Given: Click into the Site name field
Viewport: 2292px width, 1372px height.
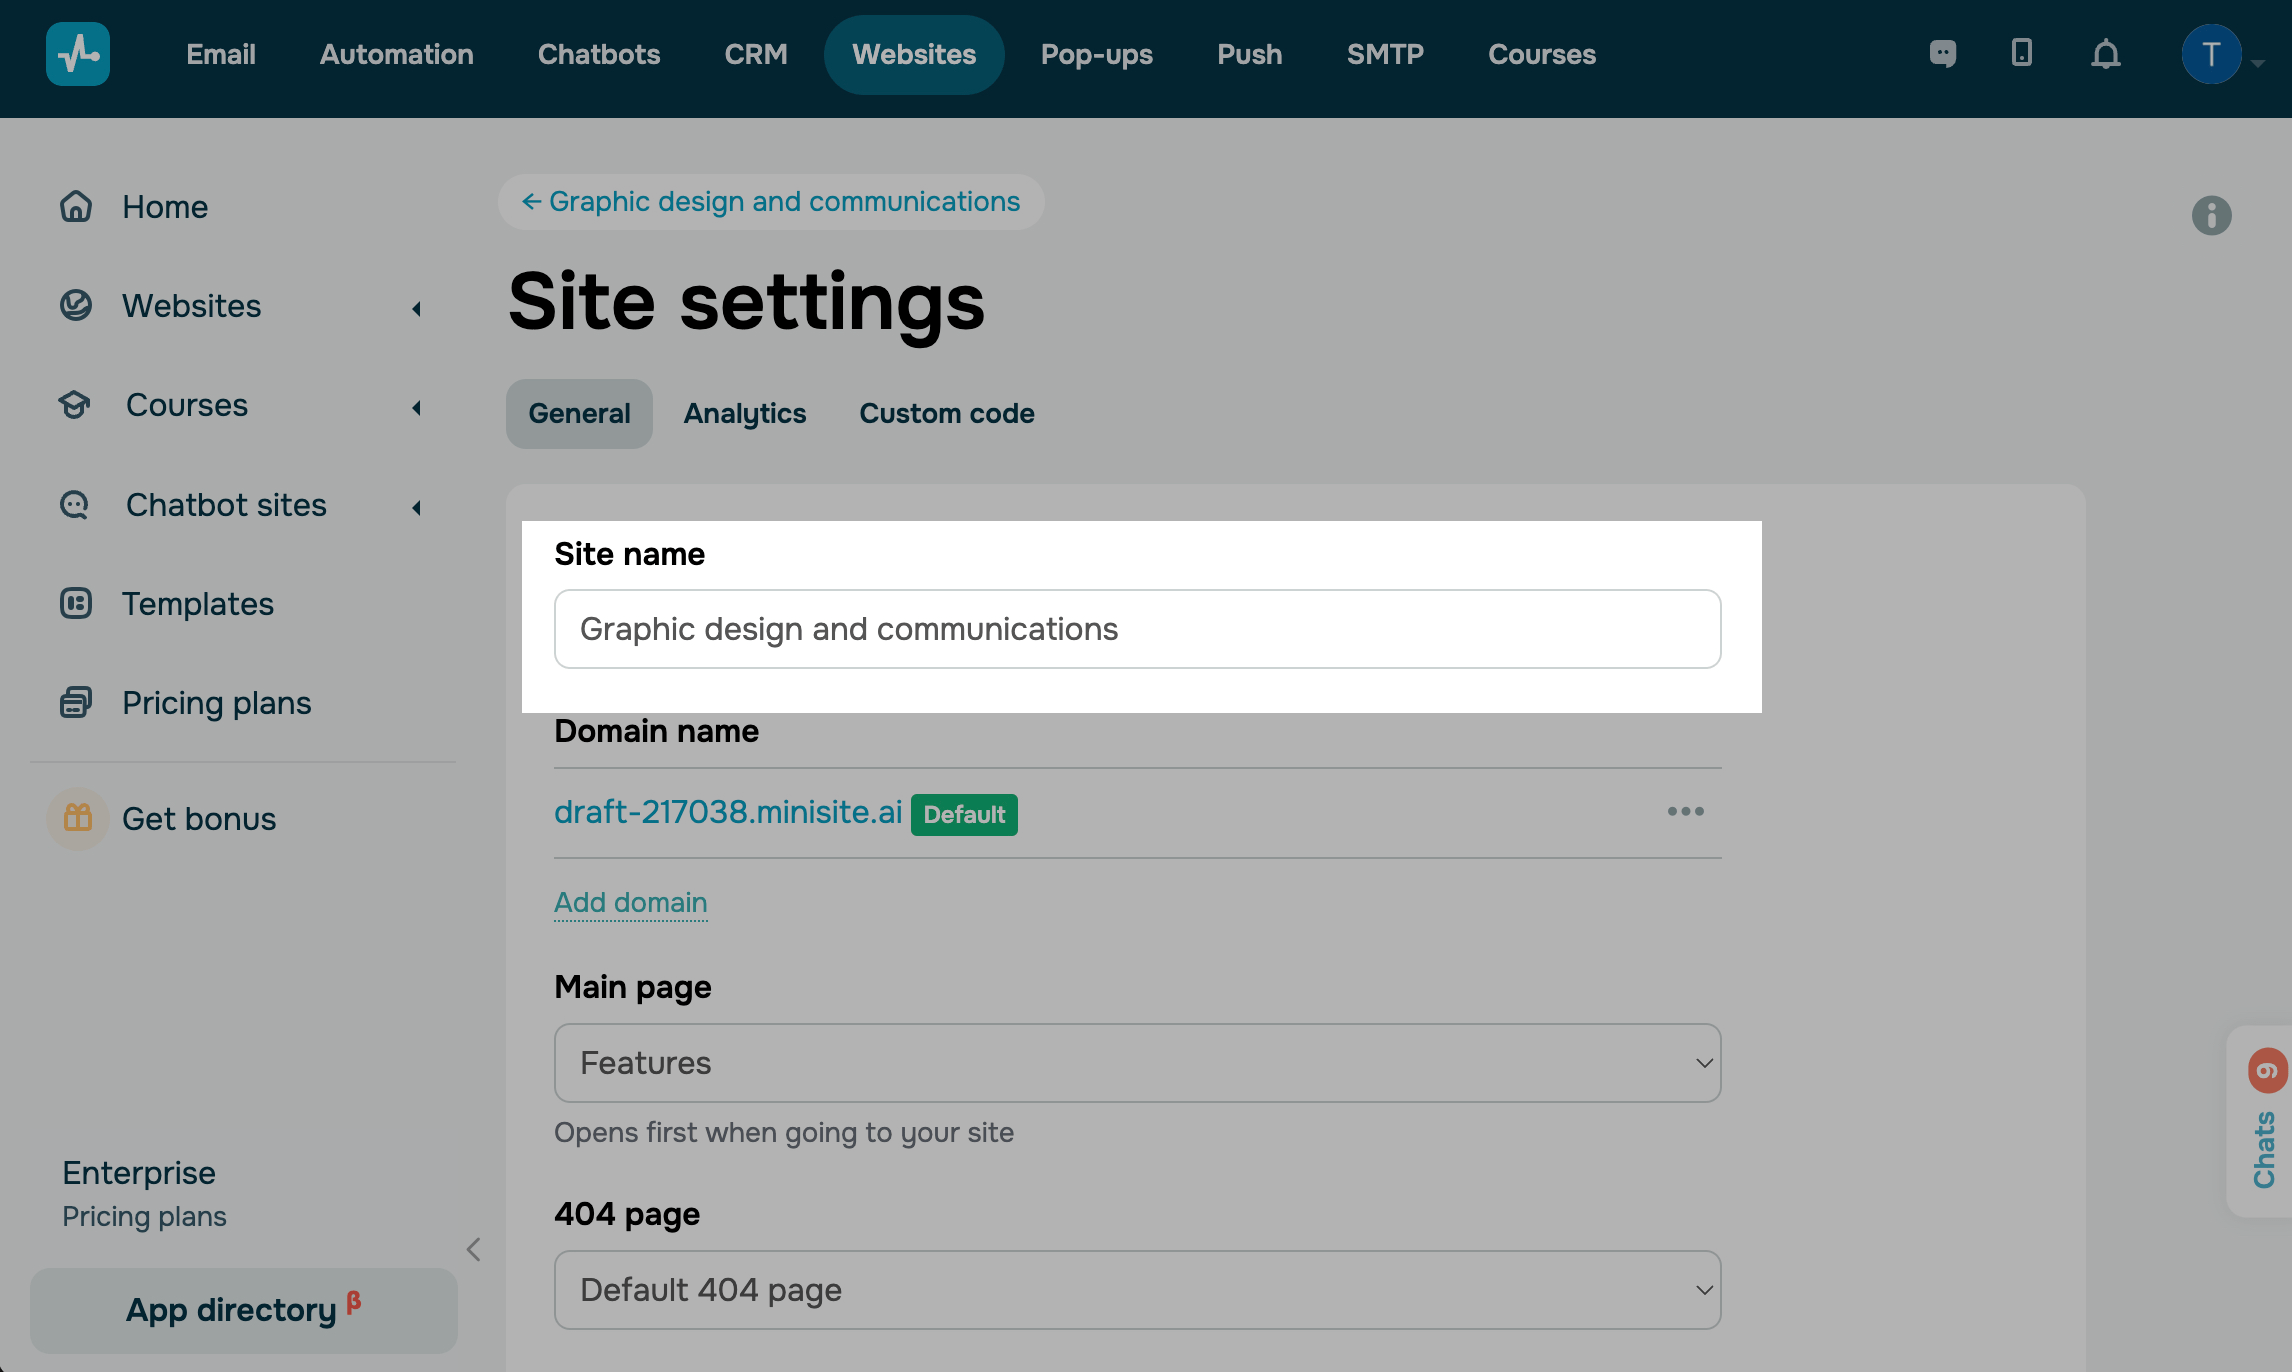Looking at the screenshot, I should 1137,629.
